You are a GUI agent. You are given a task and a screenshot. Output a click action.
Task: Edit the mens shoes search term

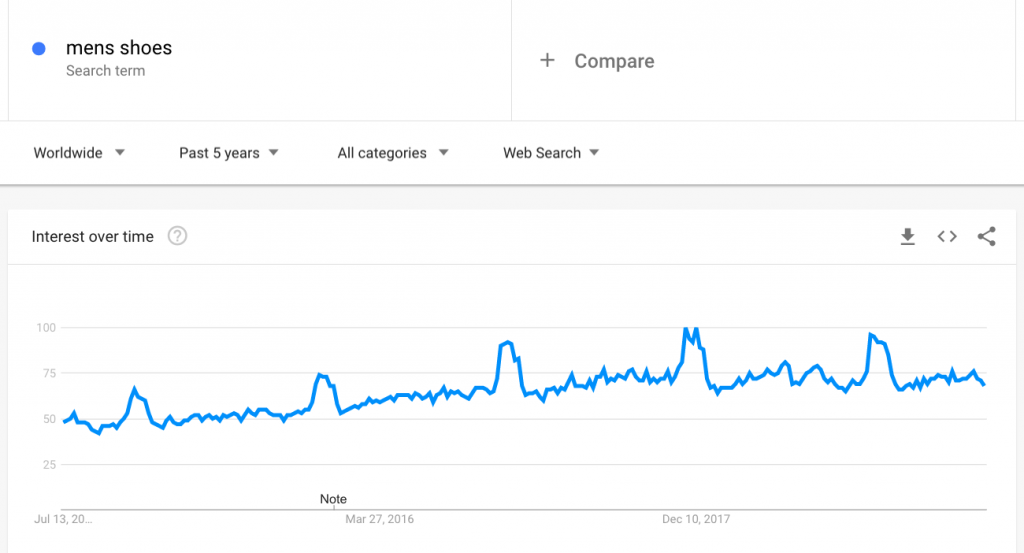[x=119, y=48]
